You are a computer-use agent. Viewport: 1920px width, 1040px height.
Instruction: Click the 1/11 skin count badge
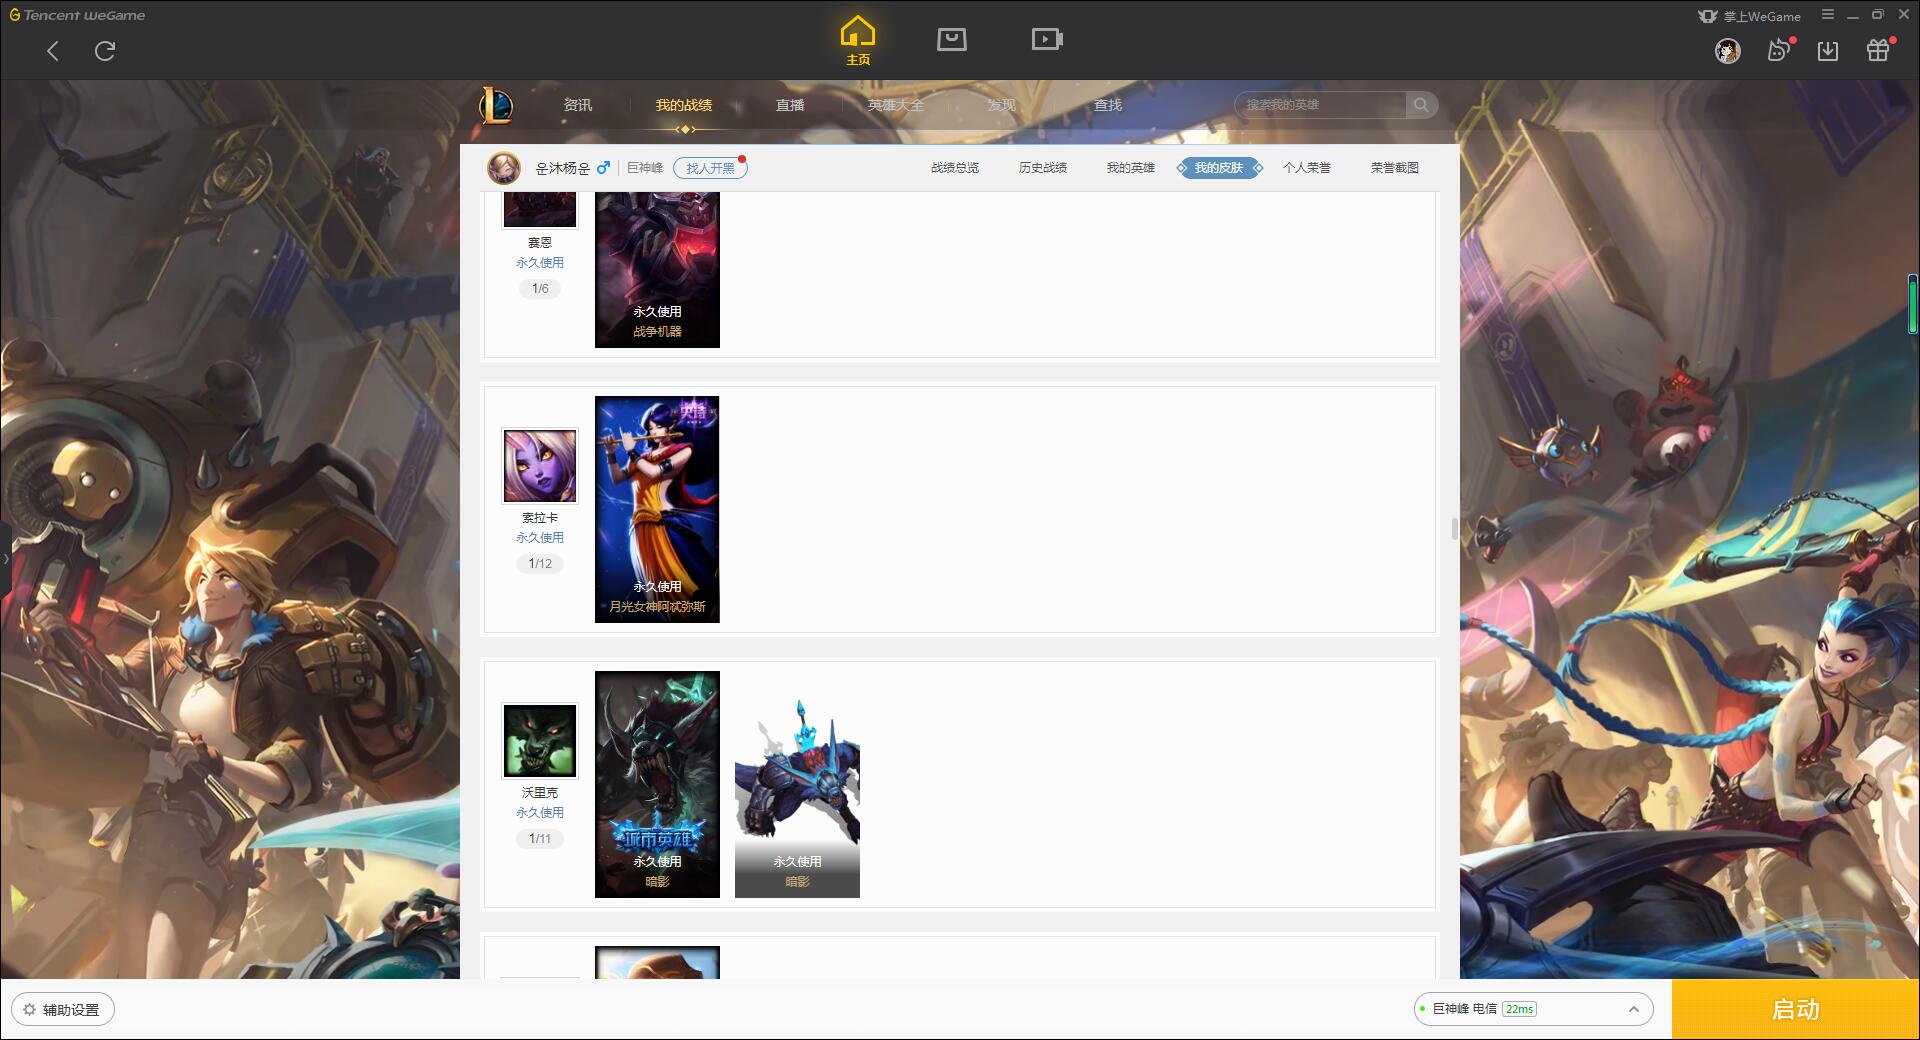coord(540,839)
